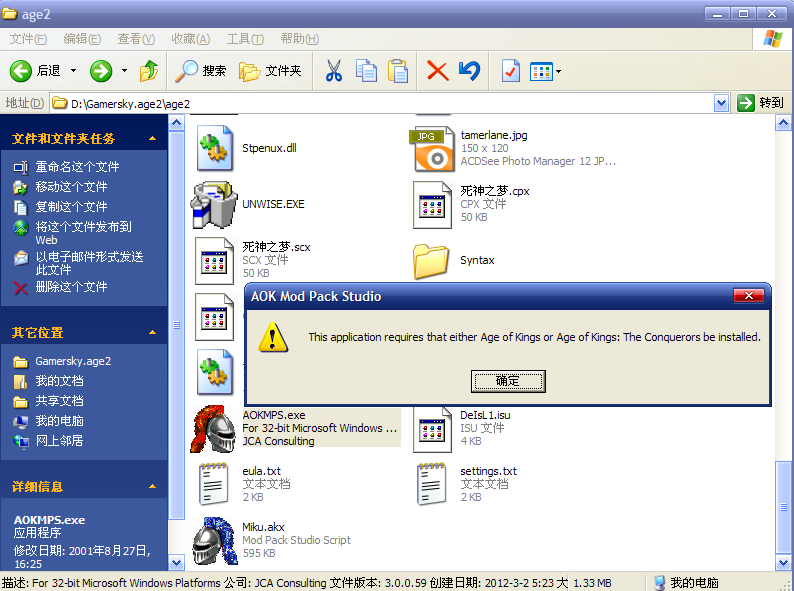Click the Paste clipboard icon
Viewport: 794px width, 591px height.
[x=398, y=71]
